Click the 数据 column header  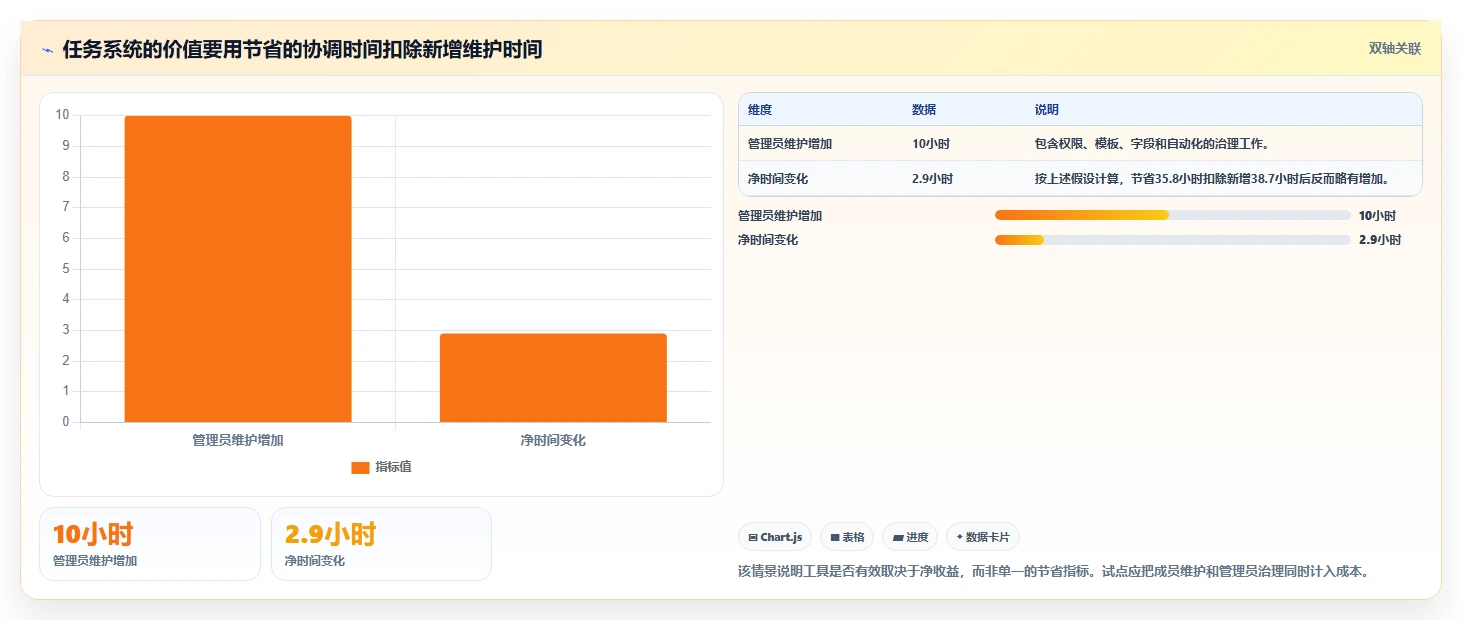pyautogui.click(x=924, y=110)
